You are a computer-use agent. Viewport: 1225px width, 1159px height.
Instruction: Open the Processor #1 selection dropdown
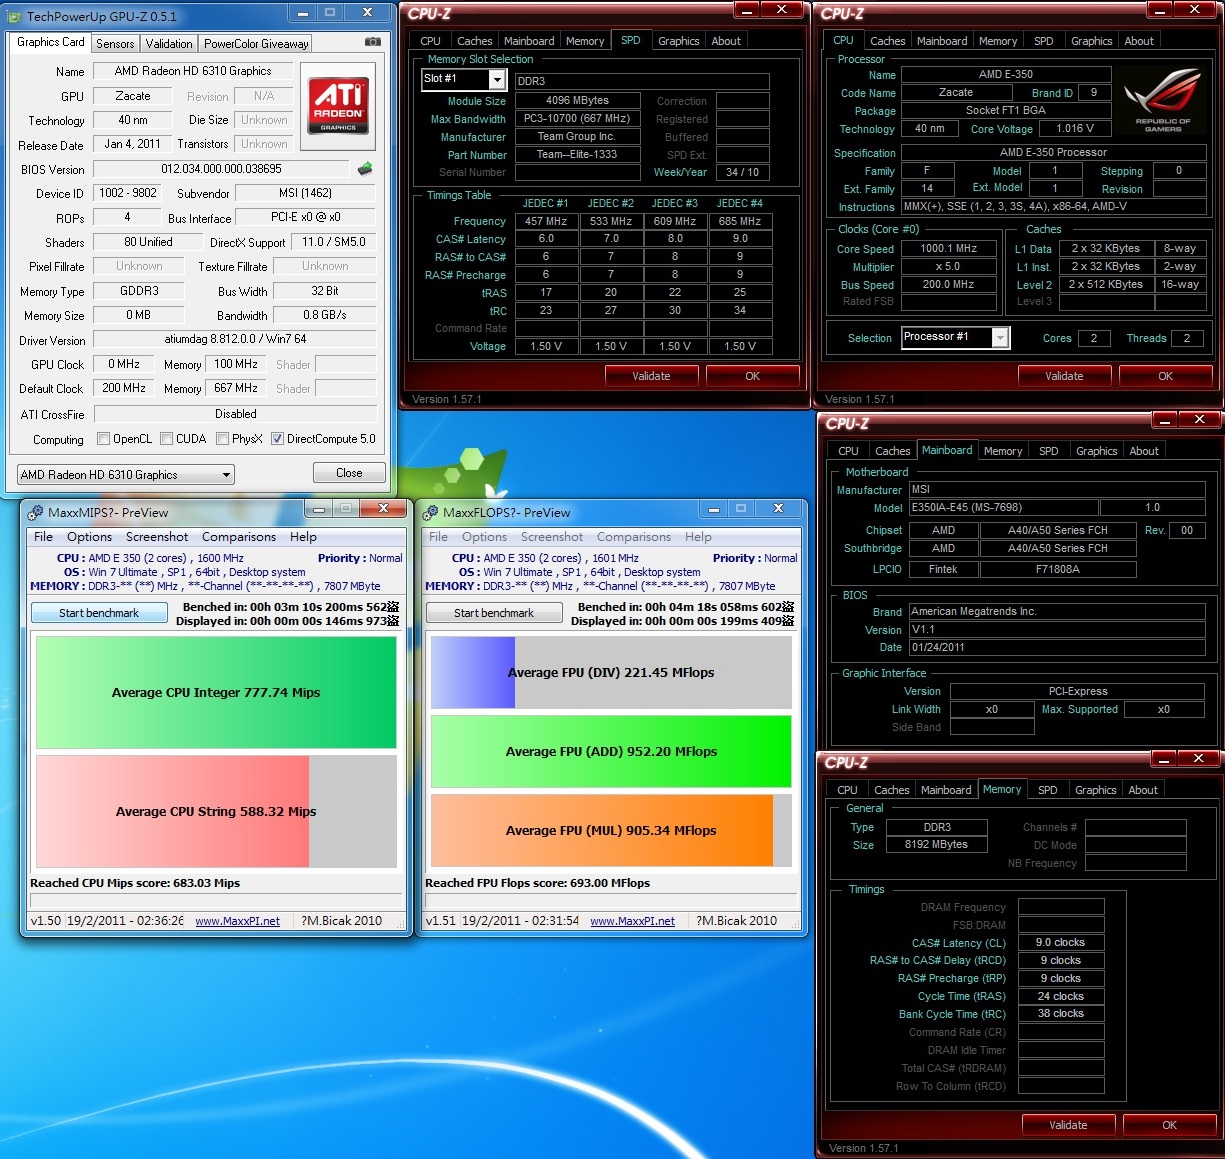tap(955, 338)
